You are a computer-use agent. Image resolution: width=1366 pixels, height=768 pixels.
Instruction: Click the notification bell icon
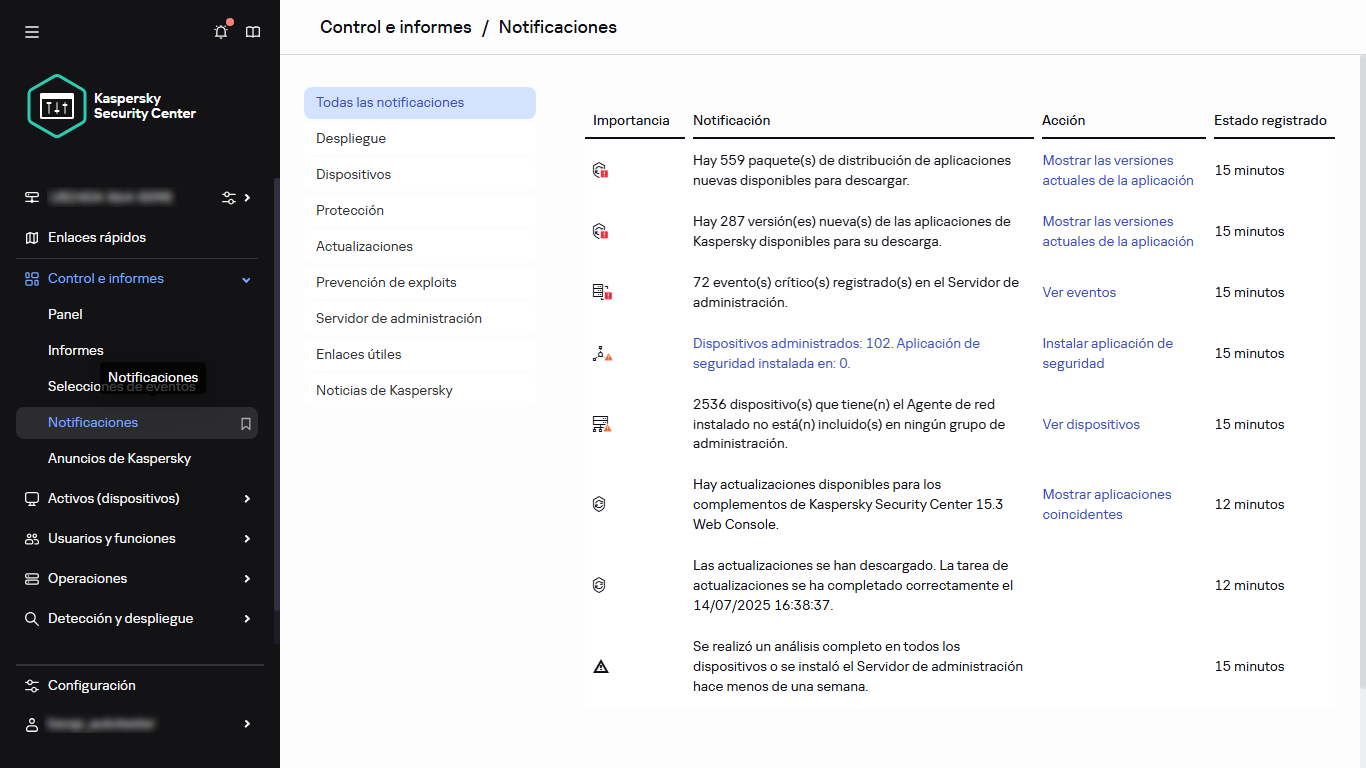tap(221, 32)
